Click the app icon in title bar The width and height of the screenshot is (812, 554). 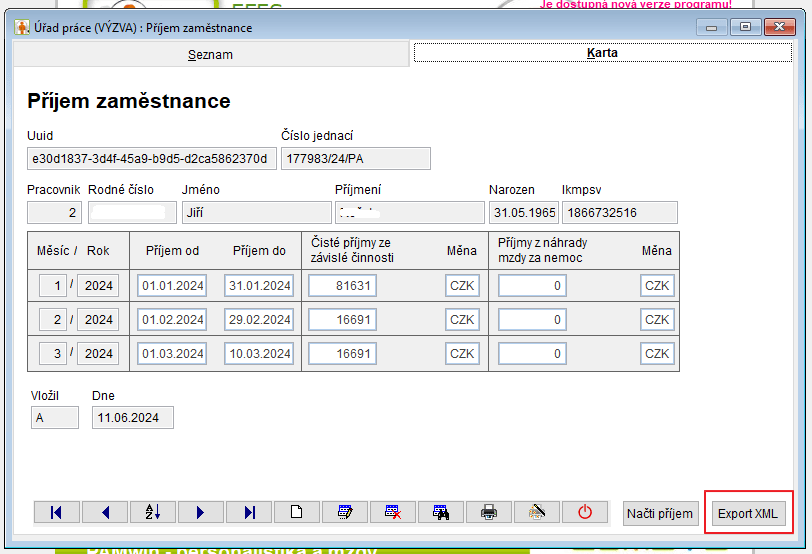pyautogui.click(x=22, y=27)
